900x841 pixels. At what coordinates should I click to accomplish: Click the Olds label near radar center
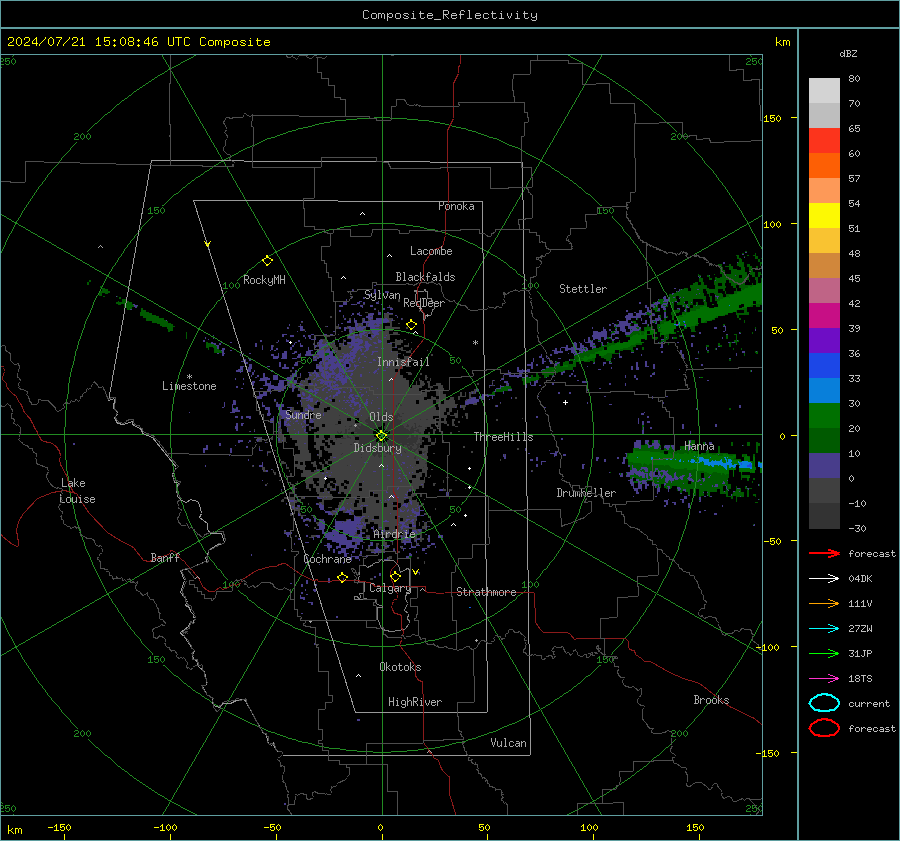(x=381, y=417)
